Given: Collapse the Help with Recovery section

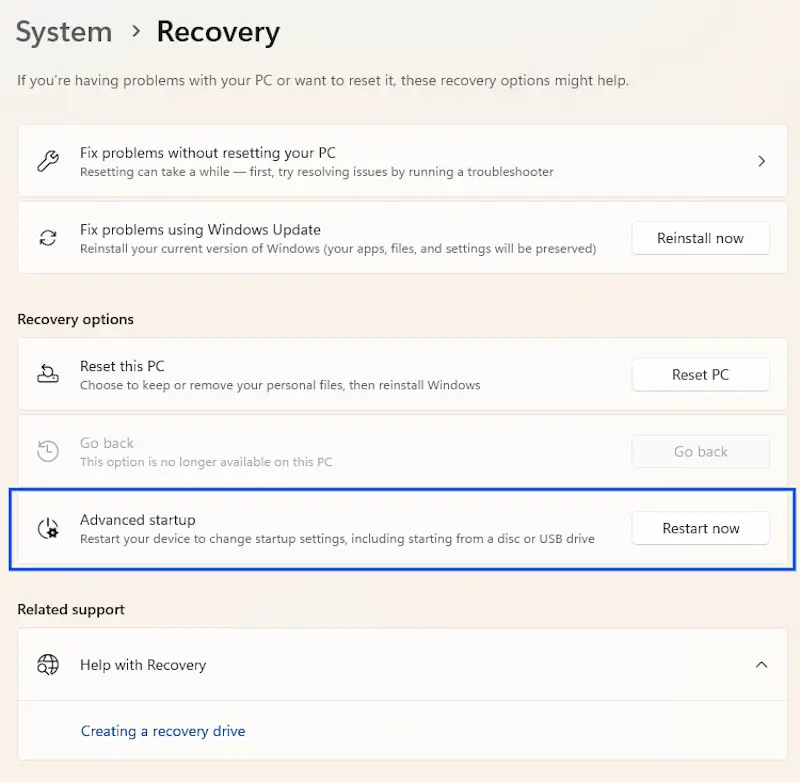Looking at the screenshot, I should 761,664.
